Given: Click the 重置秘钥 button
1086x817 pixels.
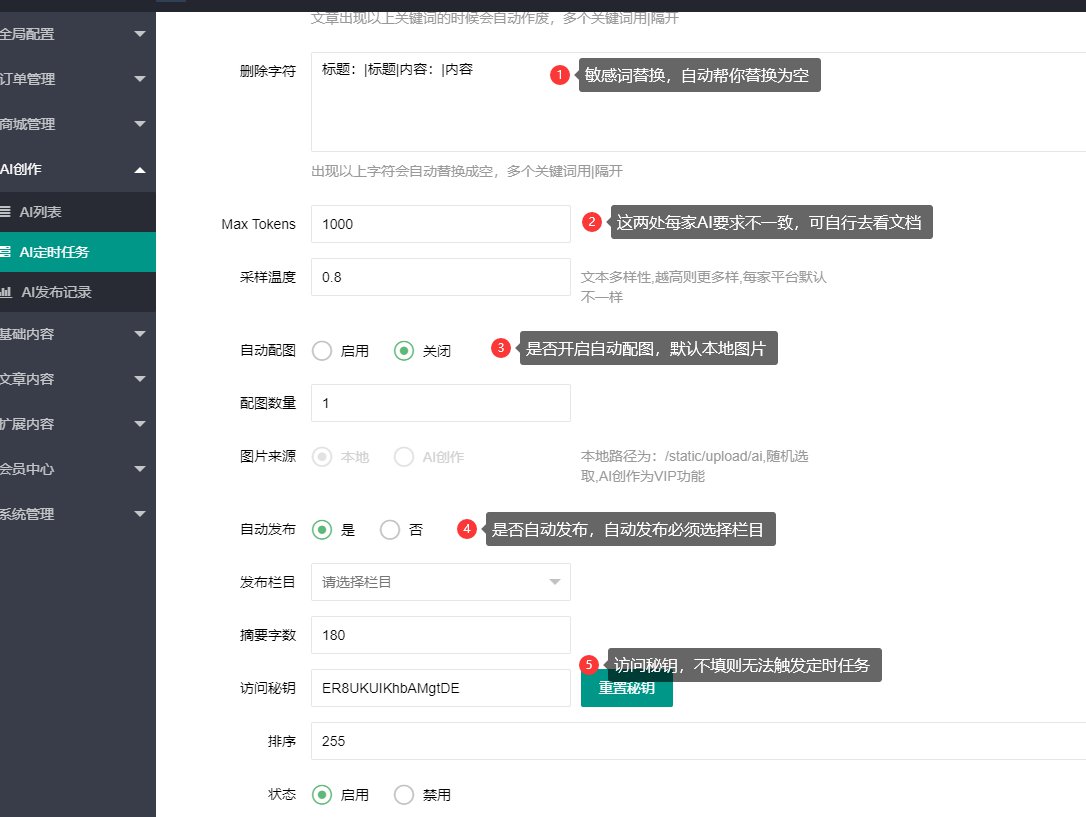Looking at the screenshot, I should 627,688.
